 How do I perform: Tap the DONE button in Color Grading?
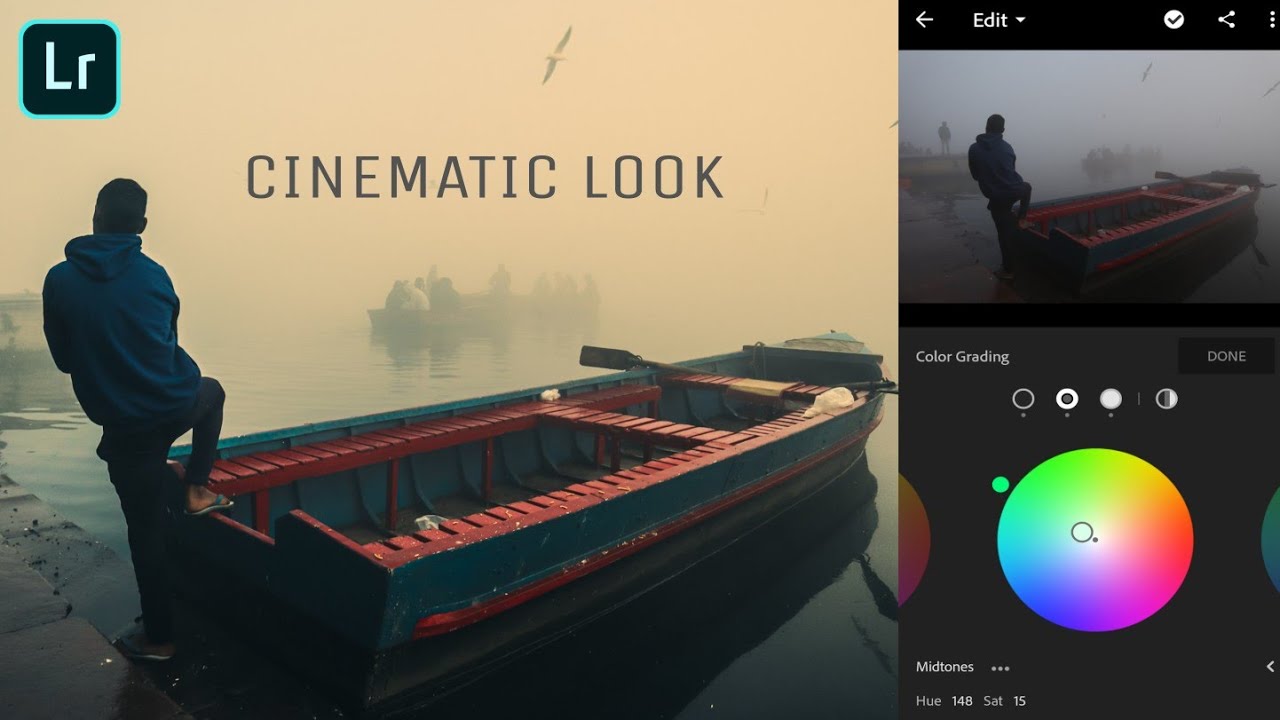tap(1226, 356)
